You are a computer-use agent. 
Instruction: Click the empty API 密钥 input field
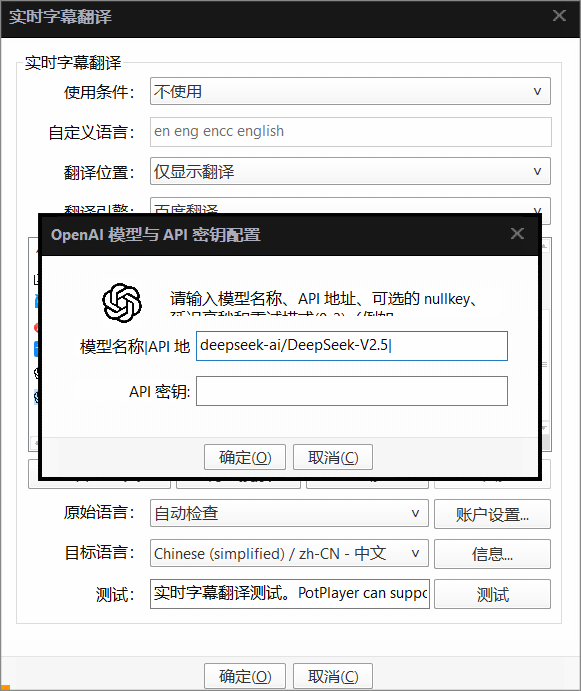(x=352, y=391)
